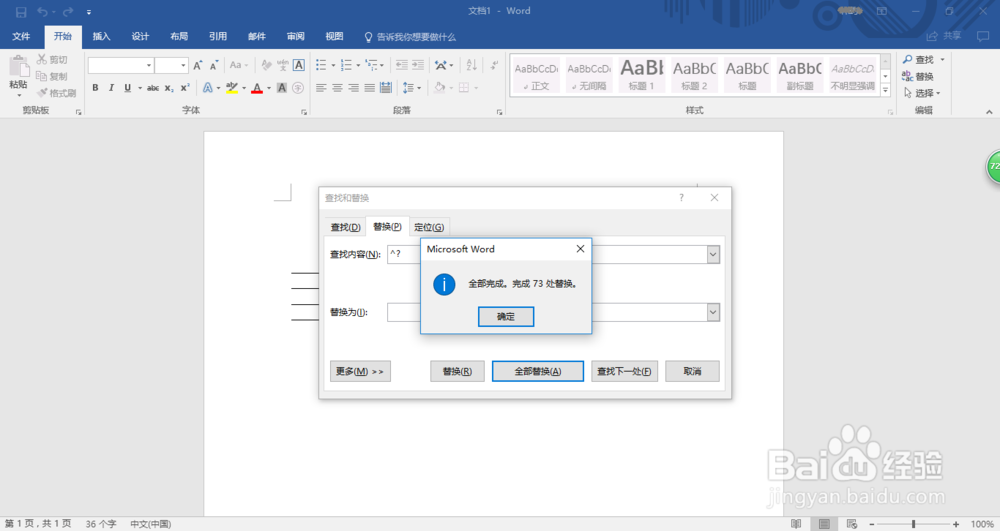The image size is (1000, 531).
Task: Show paragraph marks icon
Action: (x=494, y=65)
